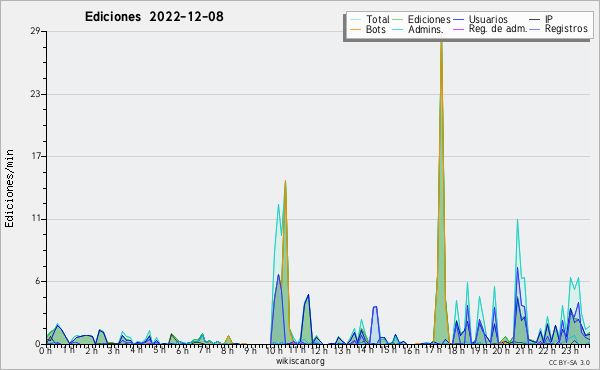
Task: Click the x-axis label '6 h'
Action: tap(182, 351)
